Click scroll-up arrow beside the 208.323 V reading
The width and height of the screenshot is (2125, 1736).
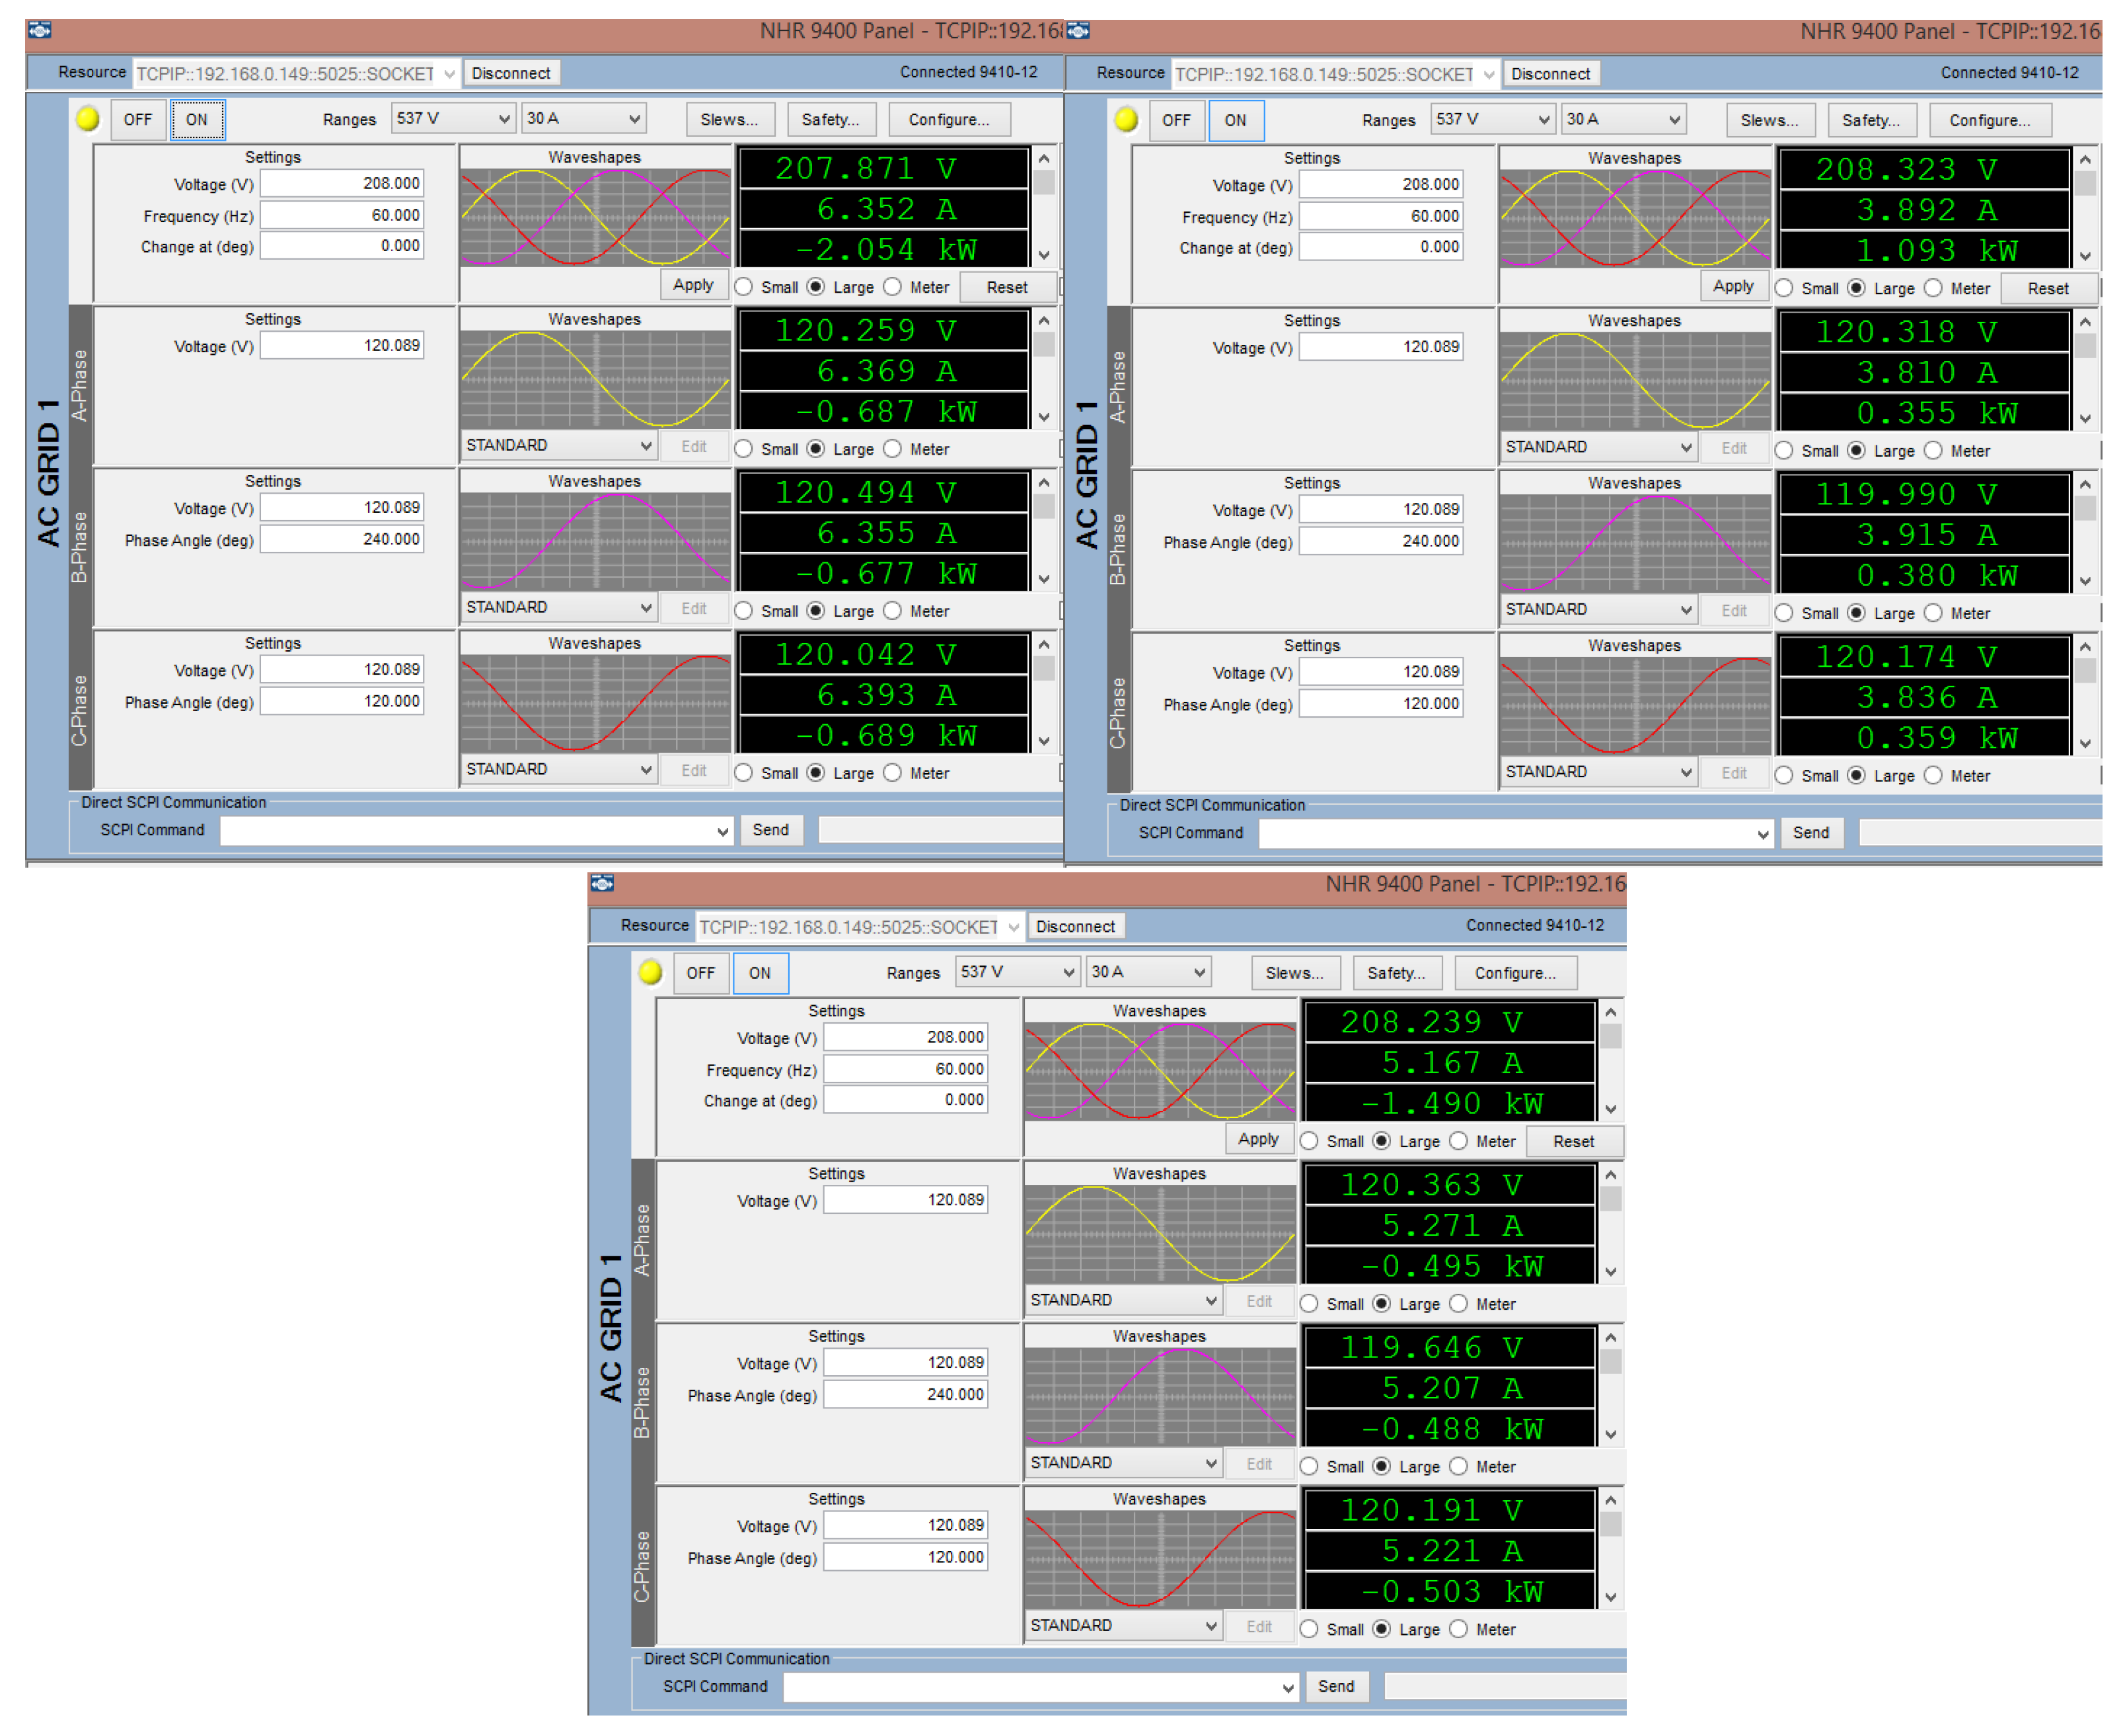tap(2085, 160)
